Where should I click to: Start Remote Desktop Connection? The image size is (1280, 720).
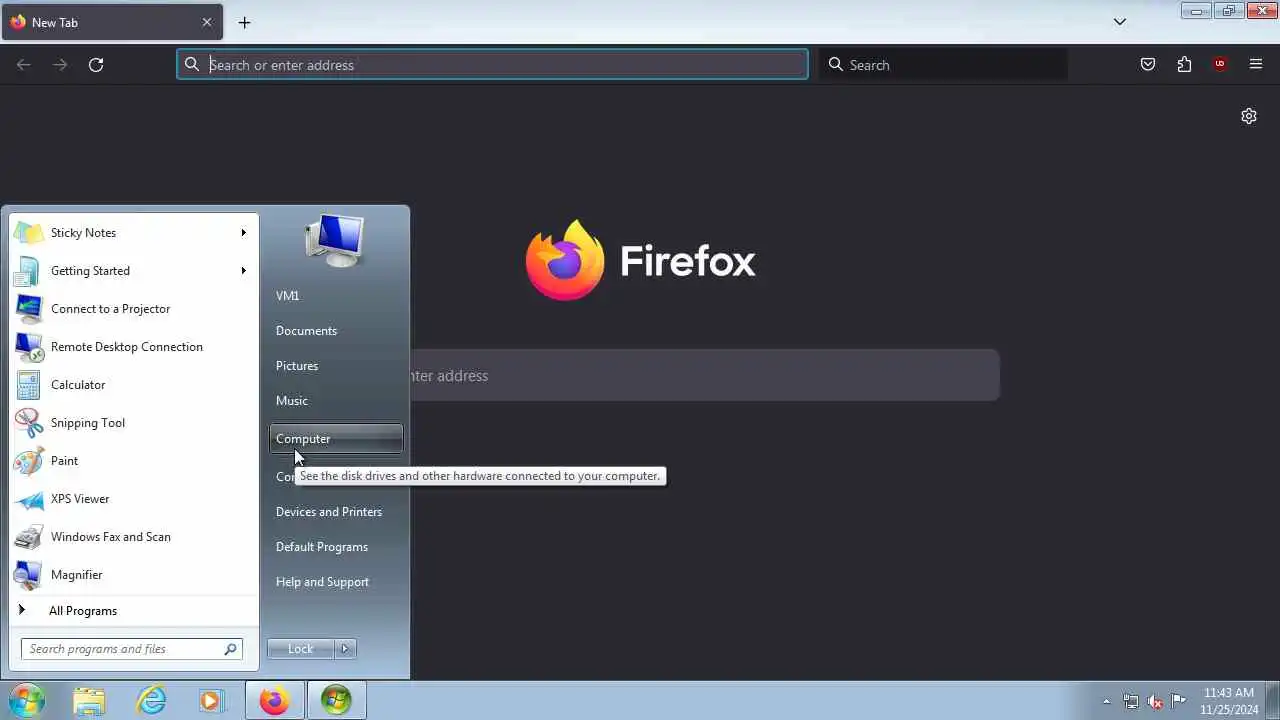pyautogui.click(x=134, y=347)
